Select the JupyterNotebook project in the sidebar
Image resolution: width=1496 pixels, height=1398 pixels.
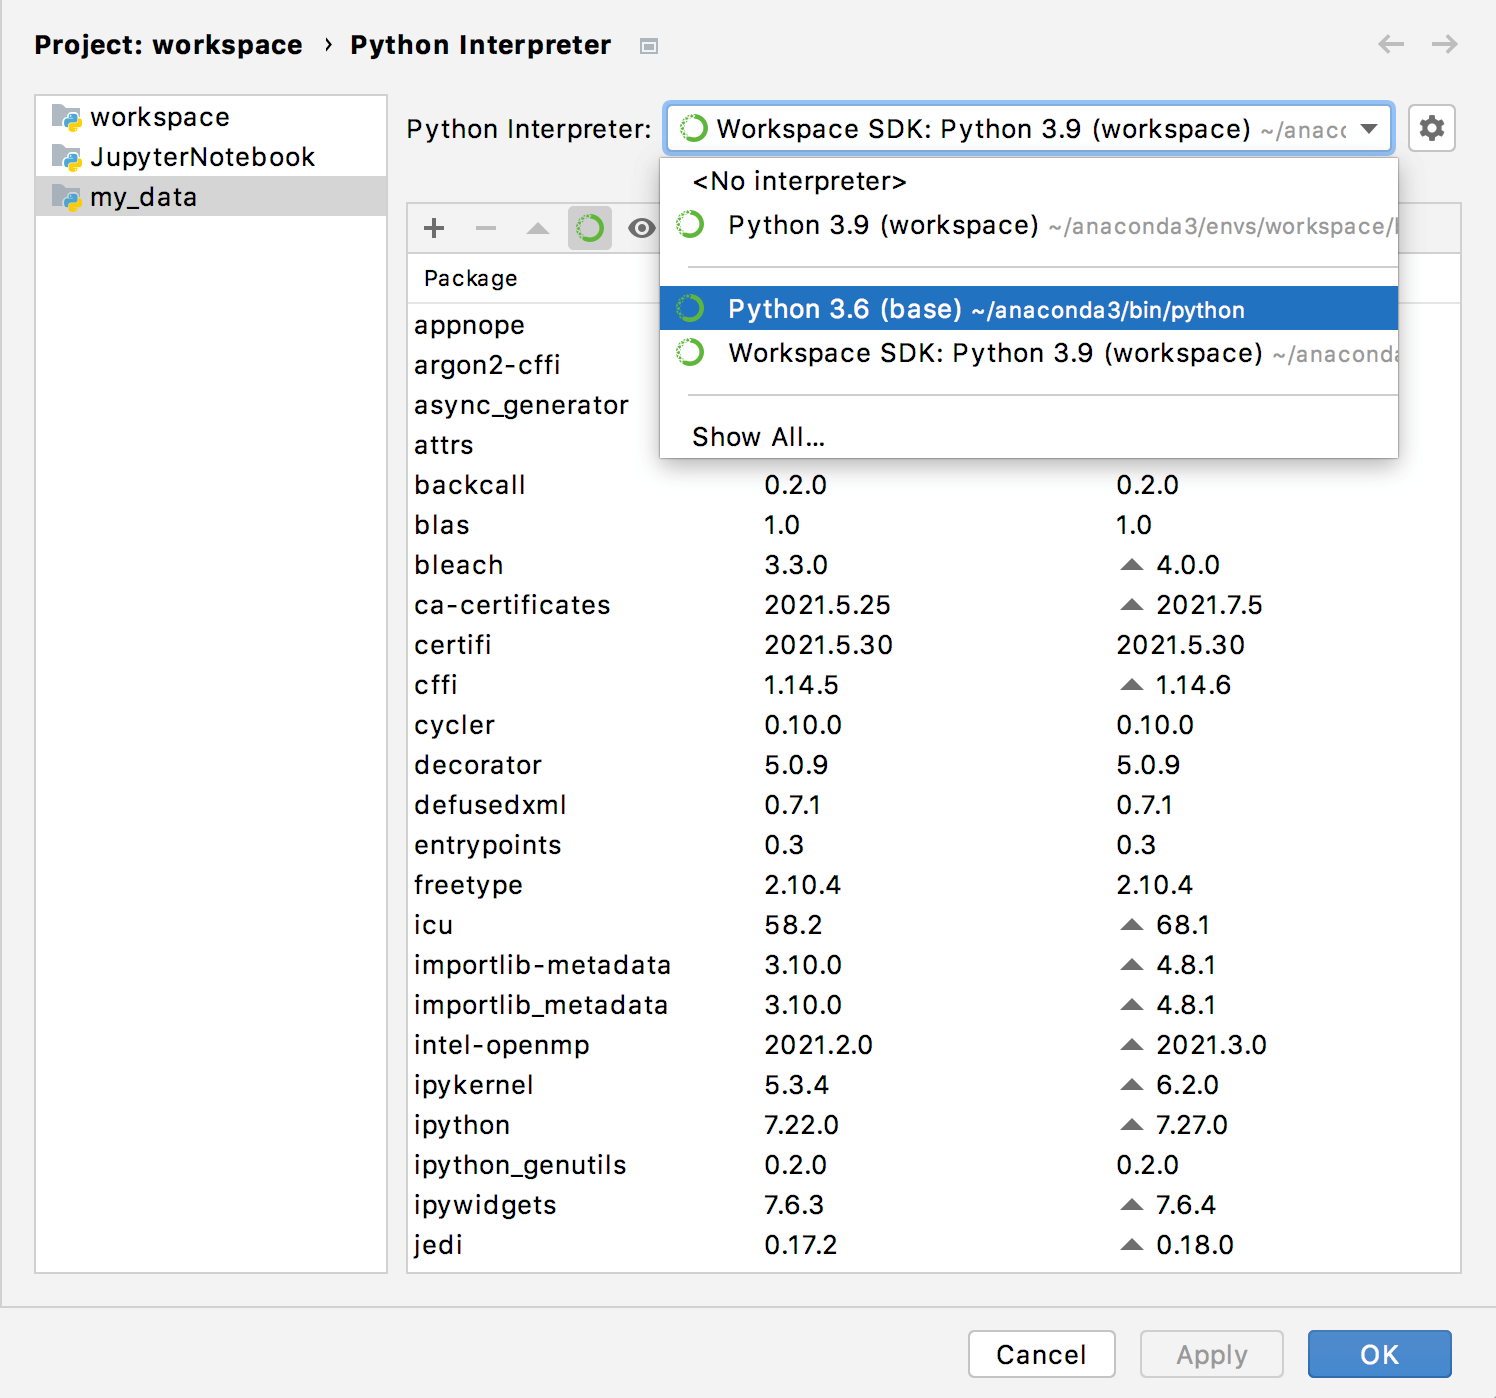[202, 156]
